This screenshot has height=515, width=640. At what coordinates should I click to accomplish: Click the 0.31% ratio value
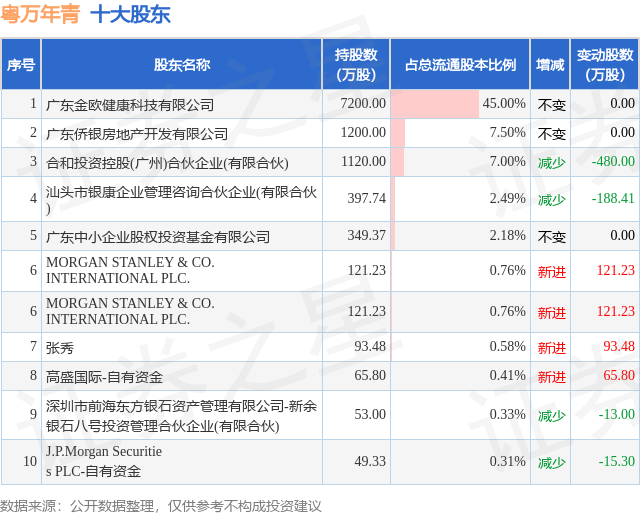(507, 461)
